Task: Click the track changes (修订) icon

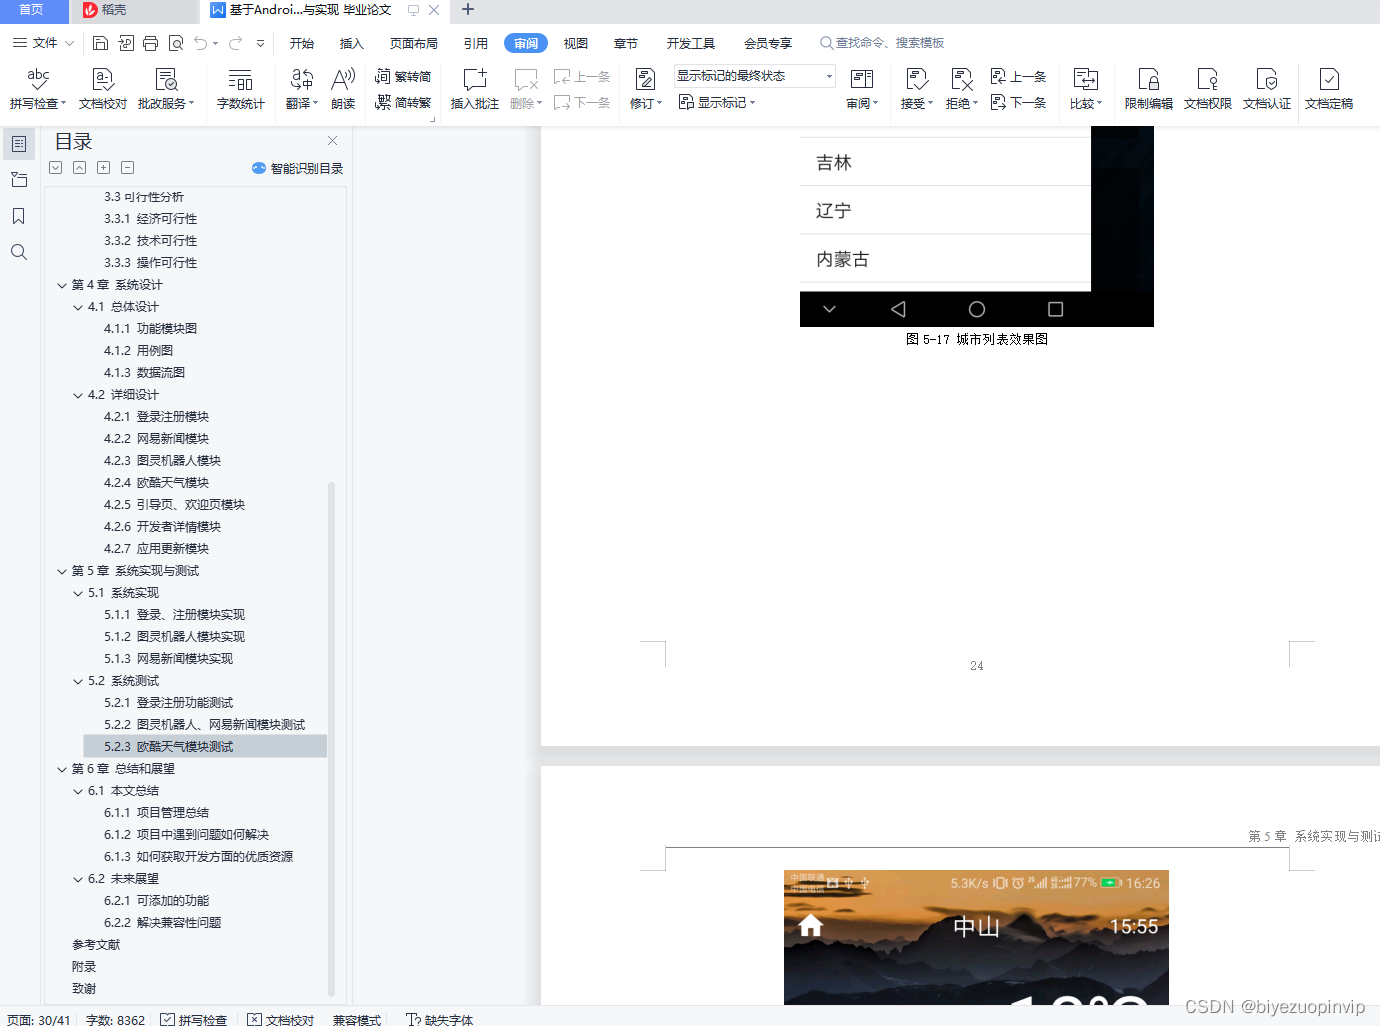Action: click(x=645, y=88)
